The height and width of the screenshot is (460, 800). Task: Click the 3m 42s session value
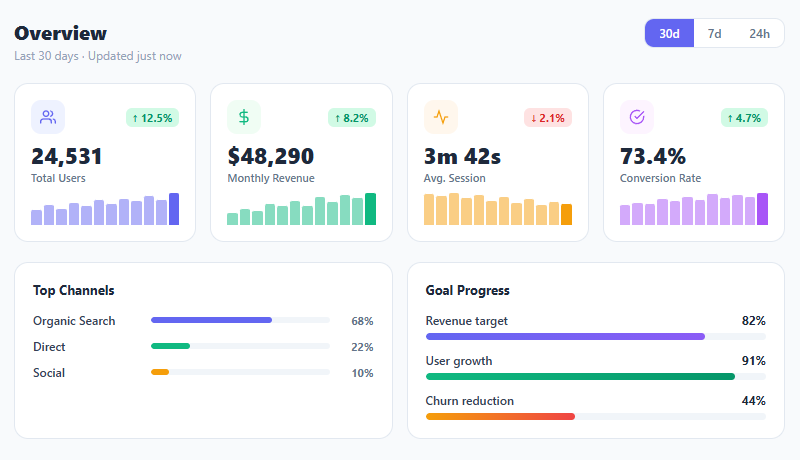click(x=462, y=157)
